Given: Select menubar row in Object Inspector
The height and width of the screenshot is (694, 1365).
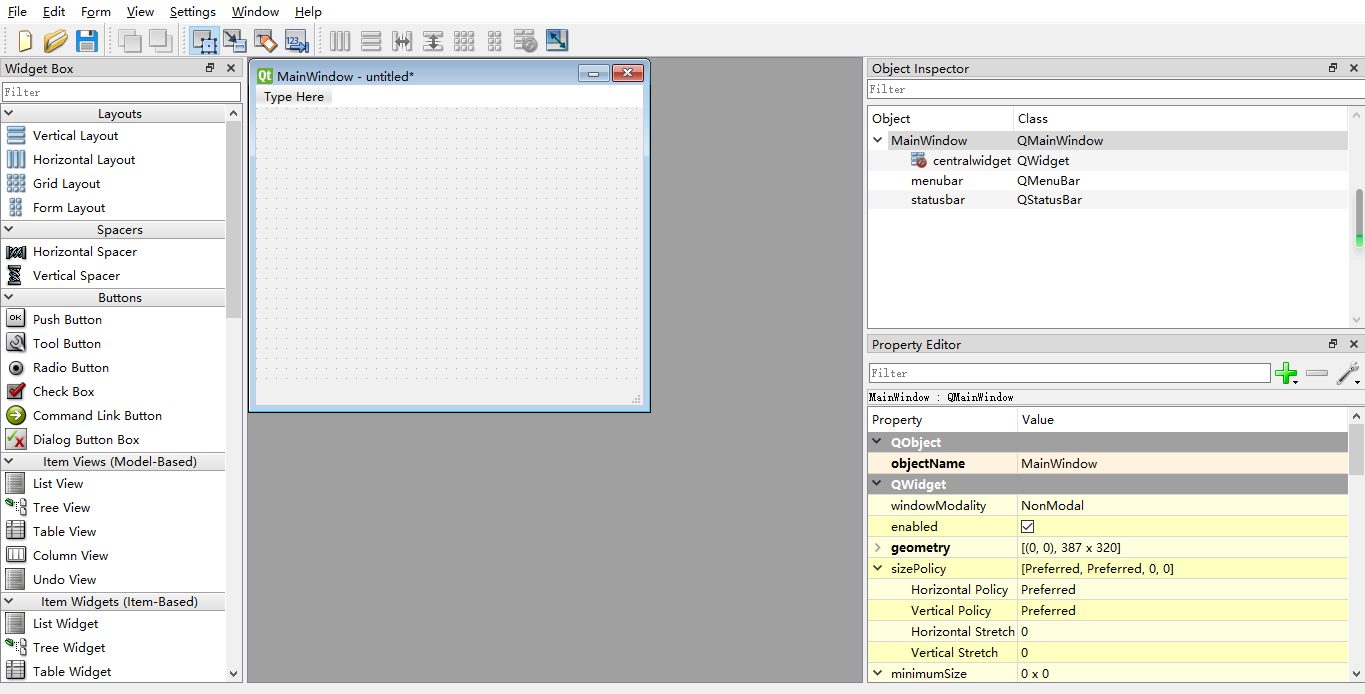Looking at the screenshot, I should point(1108,181).
